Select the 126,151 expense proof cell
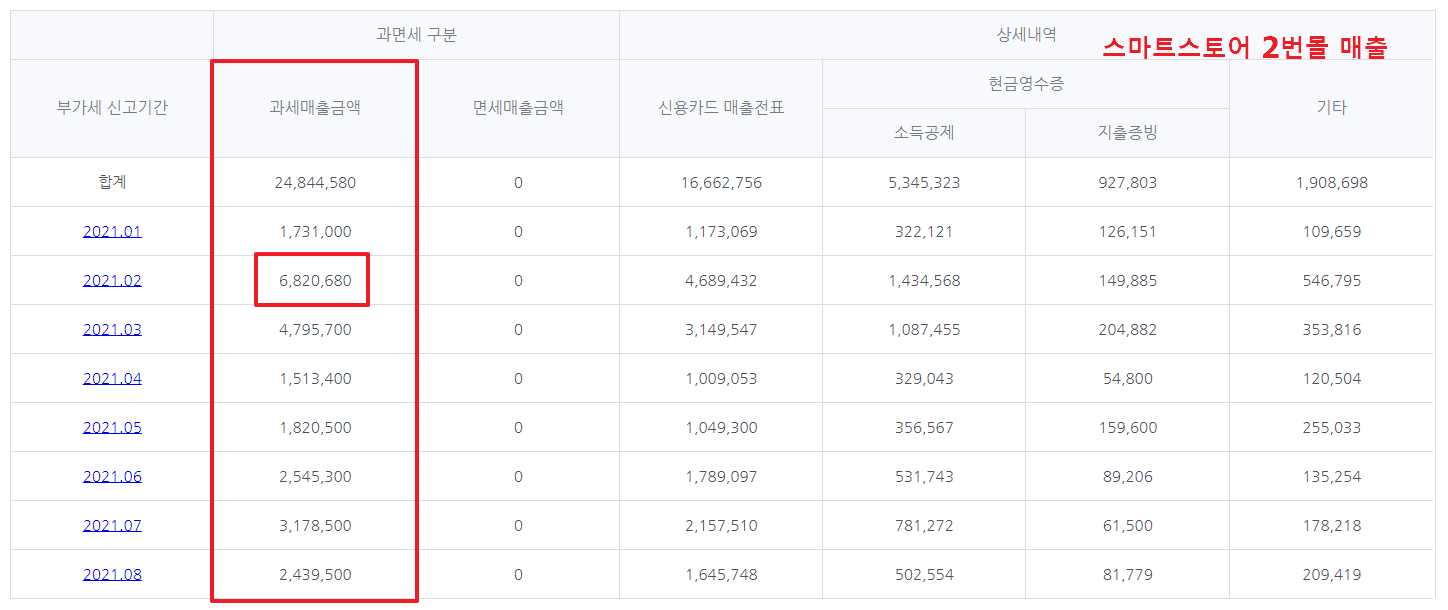 pos(1127,232)
